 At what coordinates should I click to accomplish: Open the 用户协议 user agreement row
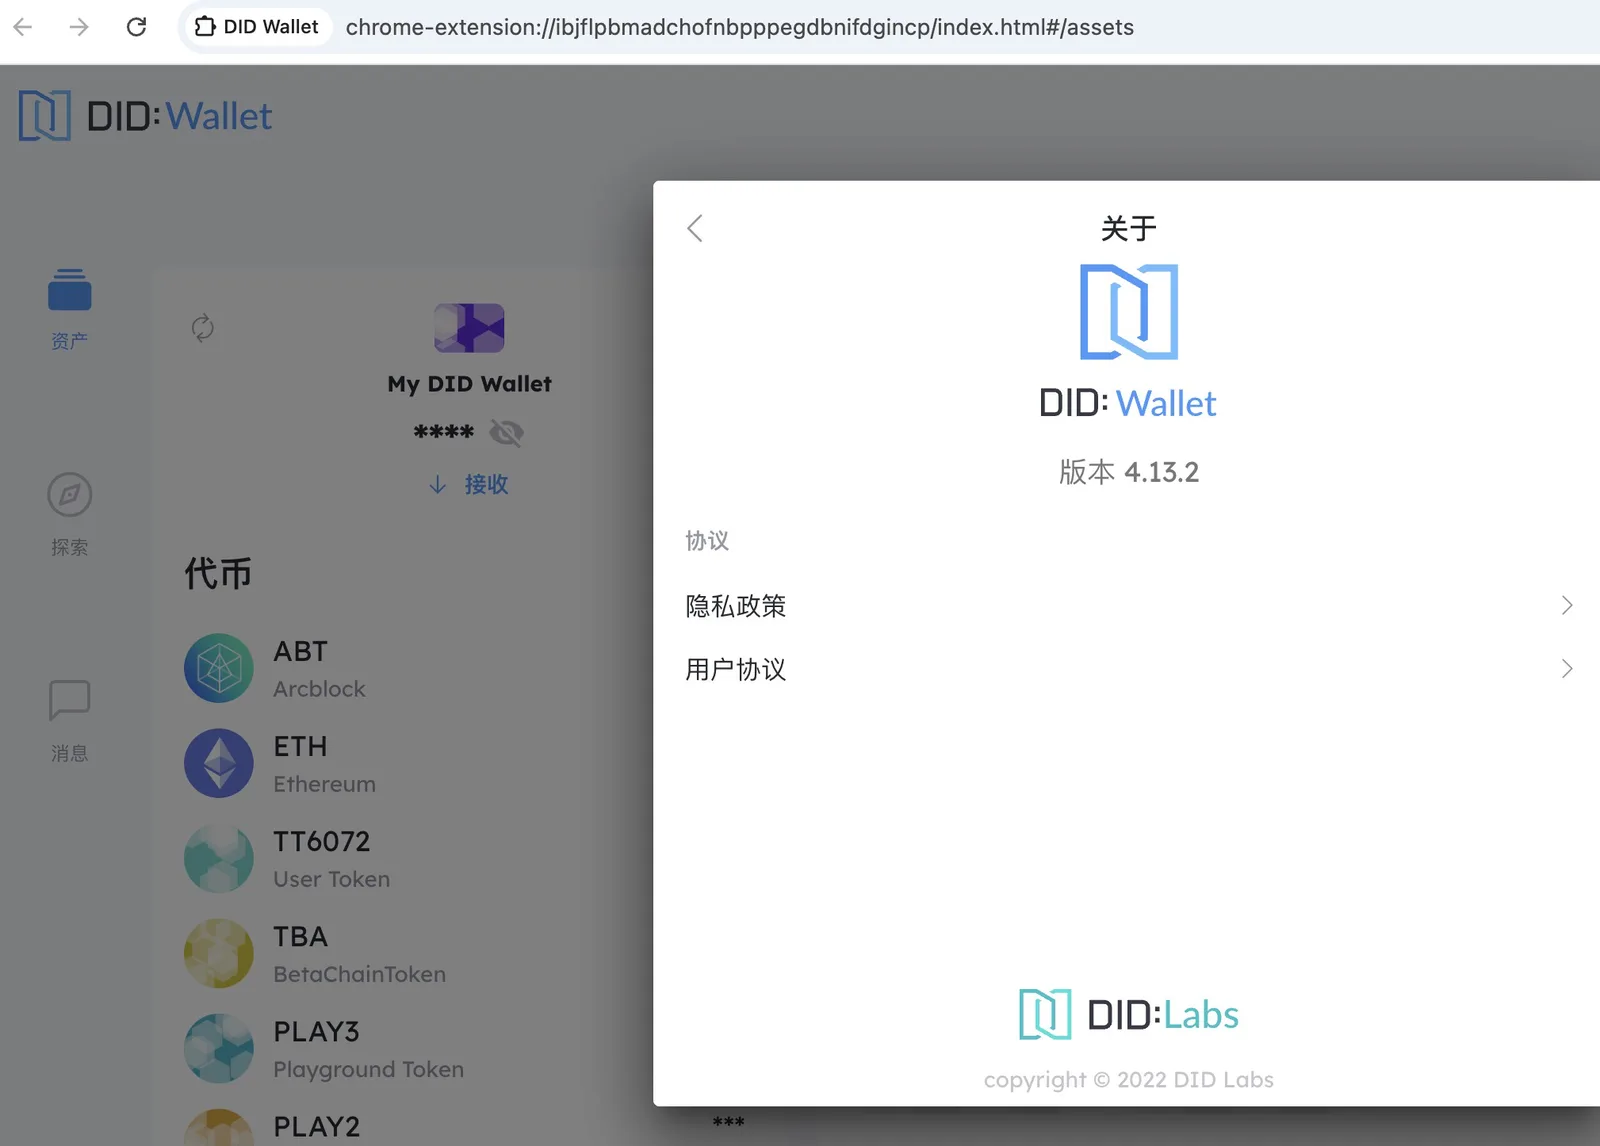pyautogui.click(x=1129, y=668)
